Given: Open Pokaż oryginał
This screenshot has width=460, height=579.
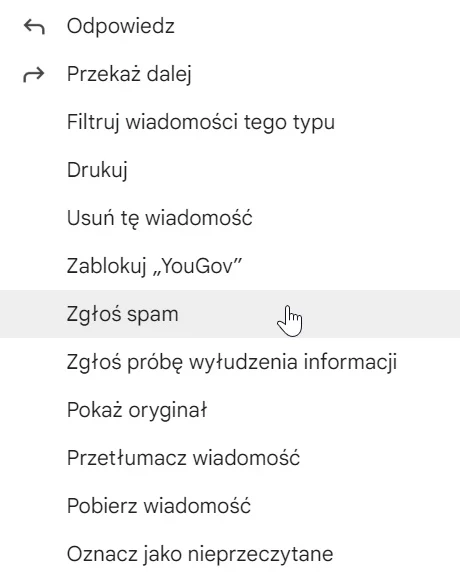Looking at the screenshot, I should [230, 410].
